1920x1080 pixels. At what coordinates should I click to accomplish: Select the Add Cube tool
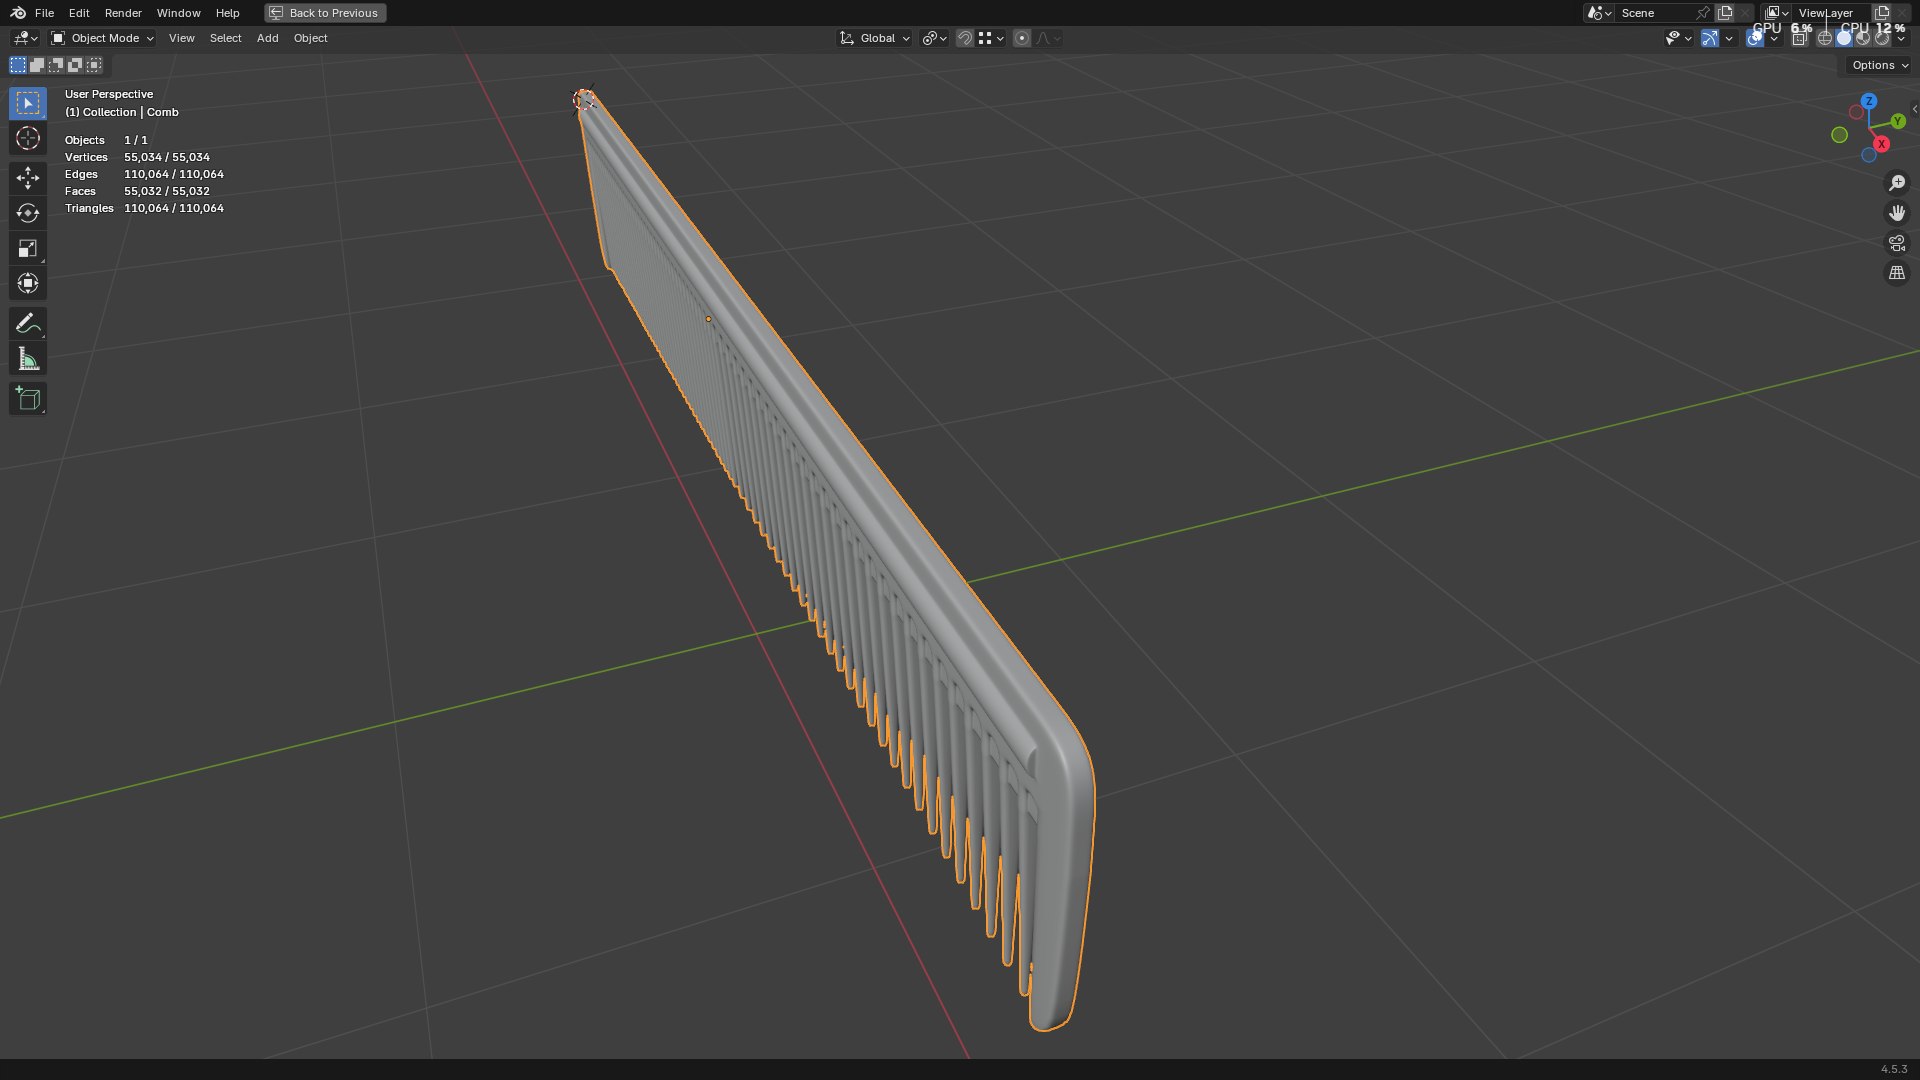pos(28,398)
